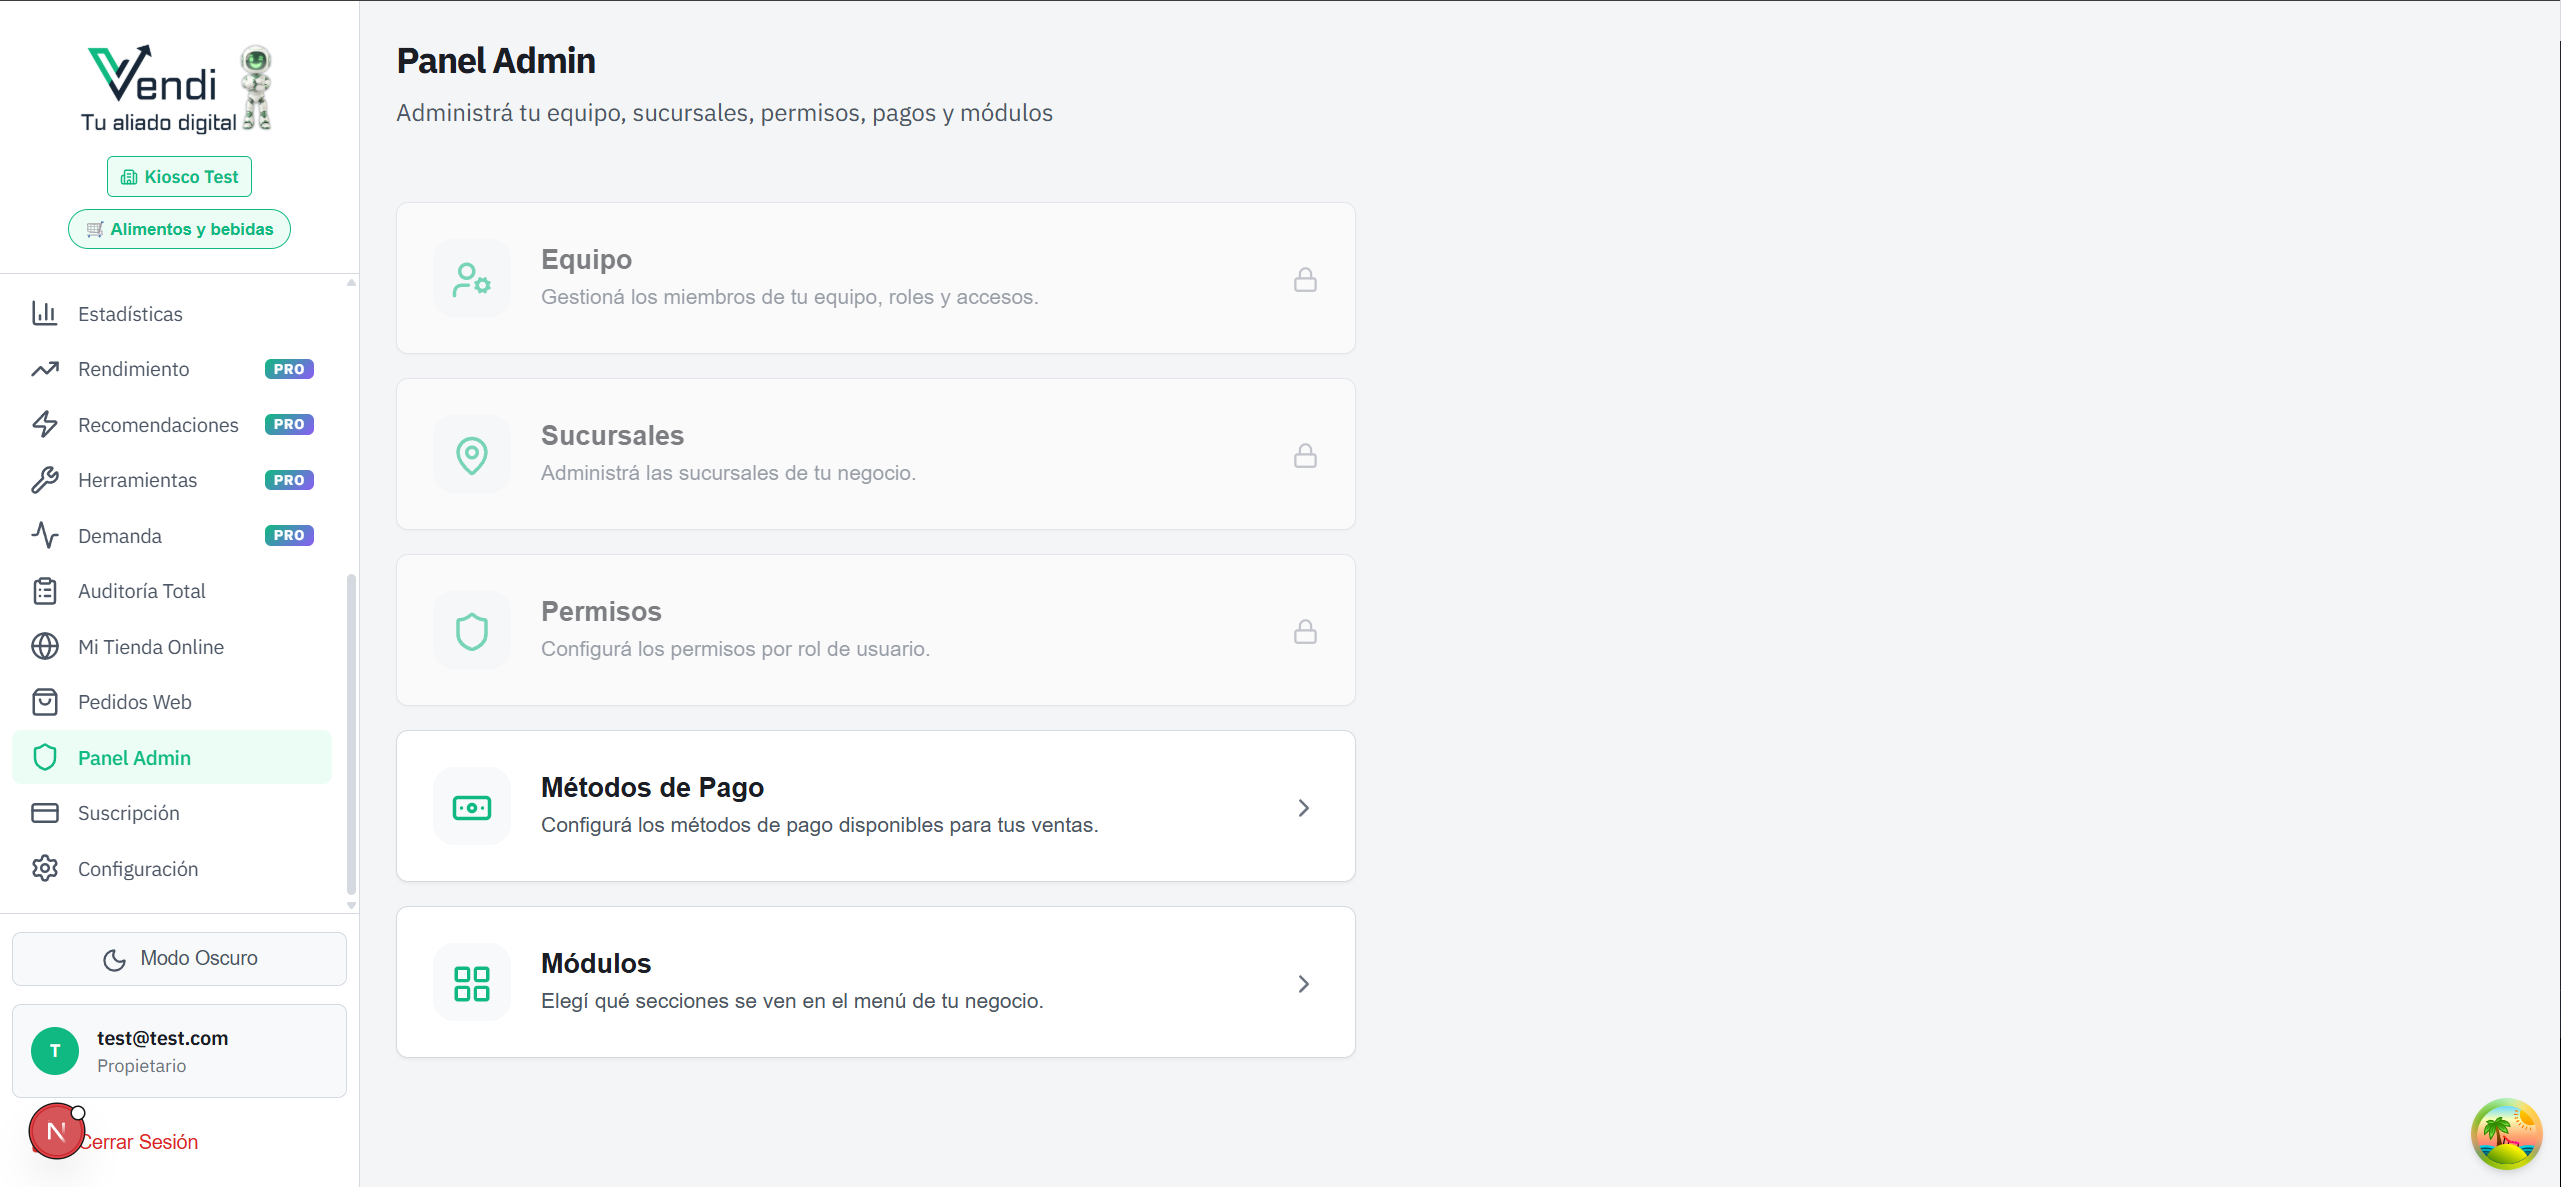The height and width of the screenshot is (1187, 2561).
Task: Select the Demanda waveform icon
Action: tap(46, 535)
